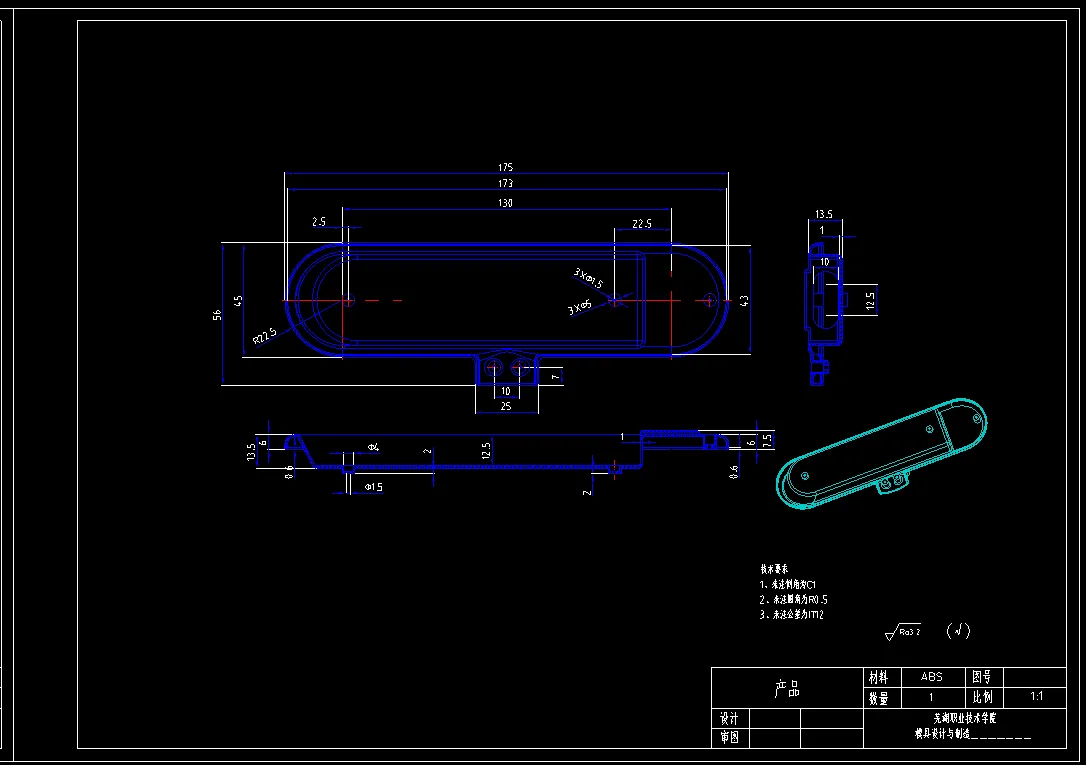Select the 审图 label cell
Image resolution: width=1086 pixels, height=765 pixels.
click(x=730, y=738)
